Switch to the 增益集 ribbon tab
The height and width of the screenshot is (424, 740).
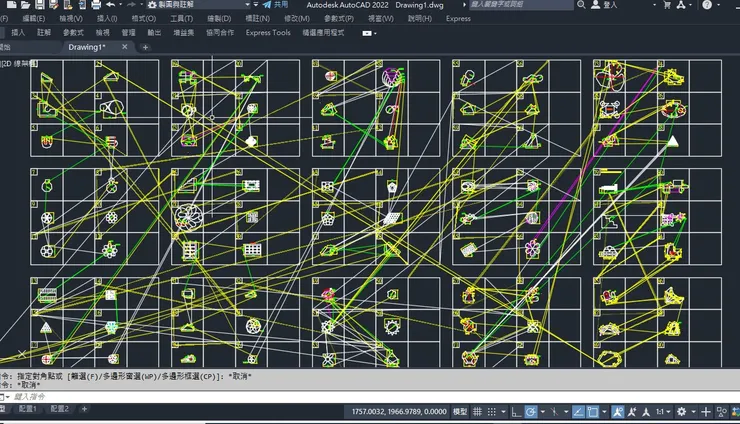point(184,33)
